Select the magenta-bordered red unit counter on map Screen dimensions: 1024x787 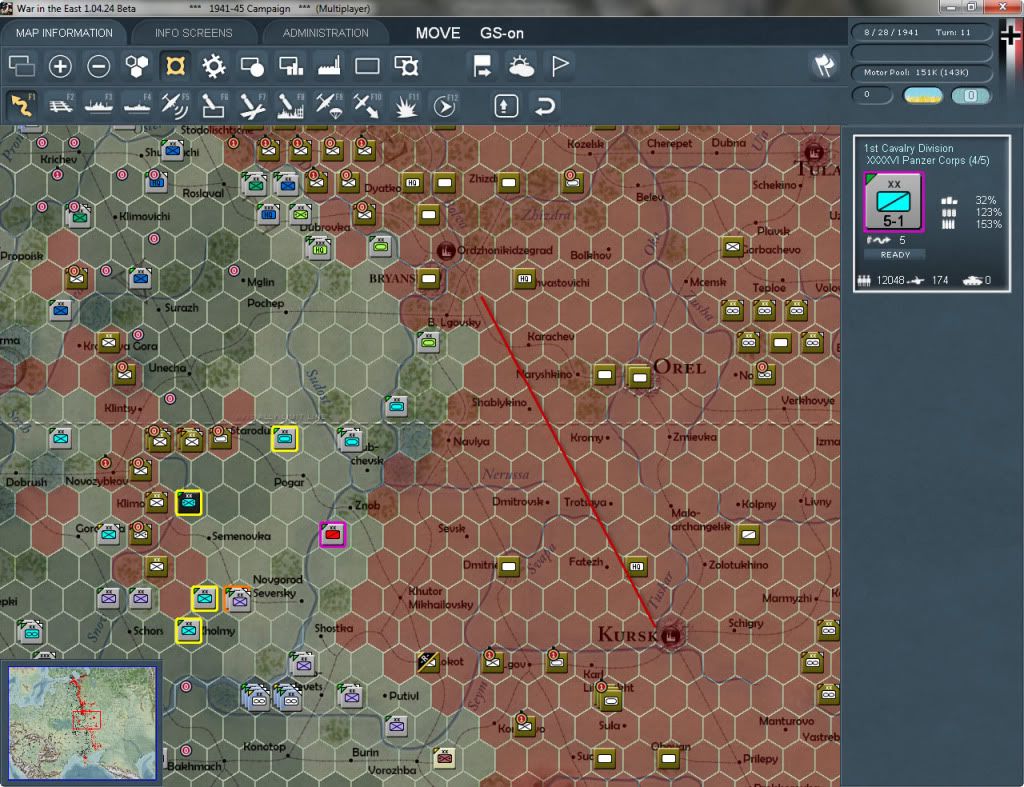point(332,534)
